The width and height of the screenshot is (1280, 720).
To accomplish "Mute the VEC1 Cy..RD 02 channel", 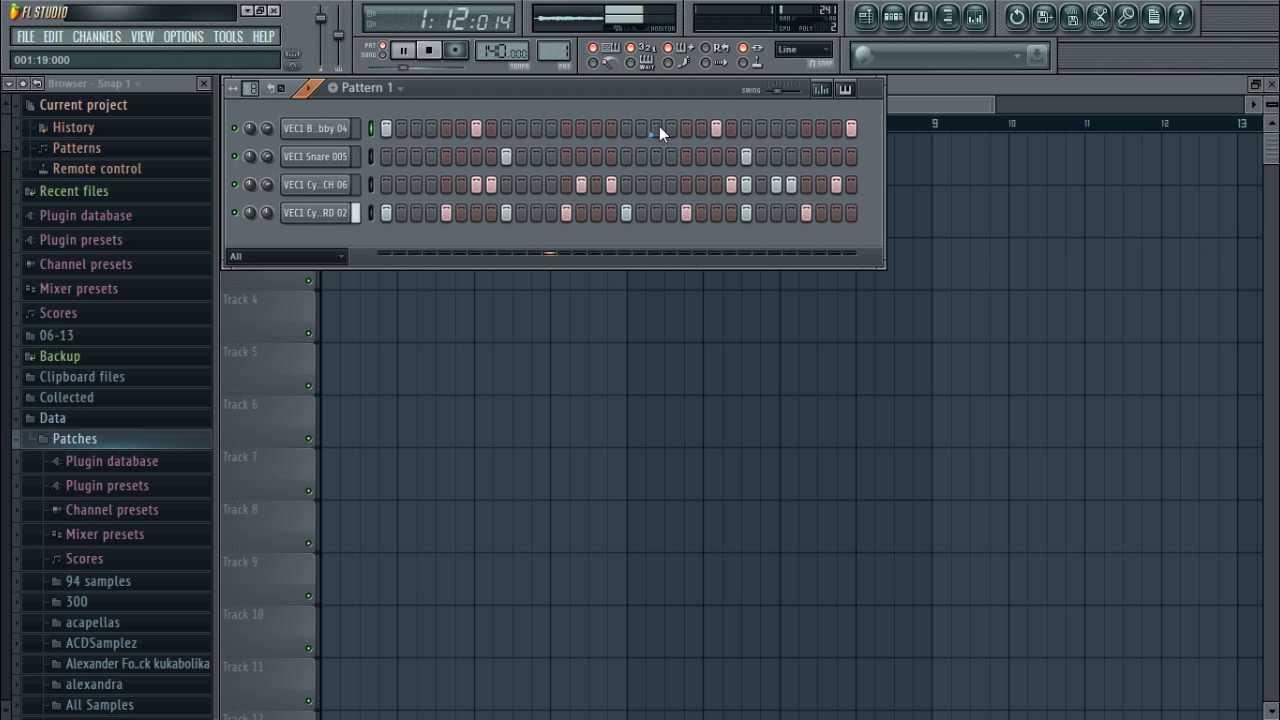I will click(x=235, y=212).
